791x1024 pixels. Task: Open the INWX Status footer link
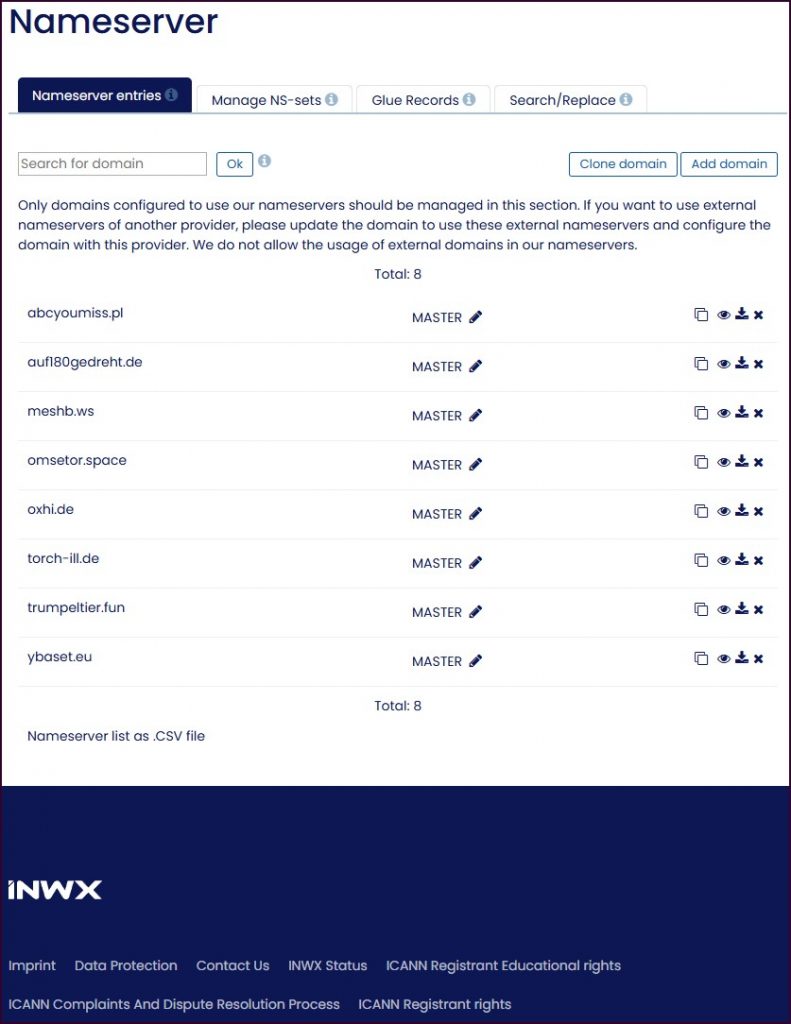327,966
